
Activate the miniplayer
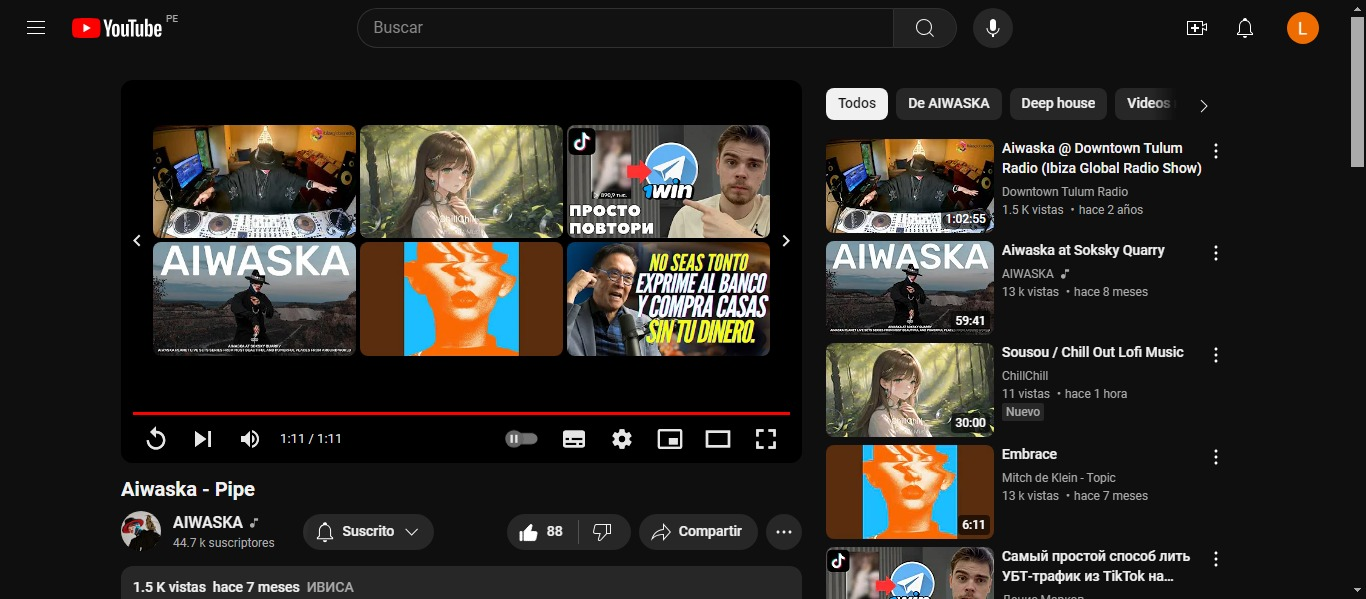pyautogui.click(x=670, y=439)
